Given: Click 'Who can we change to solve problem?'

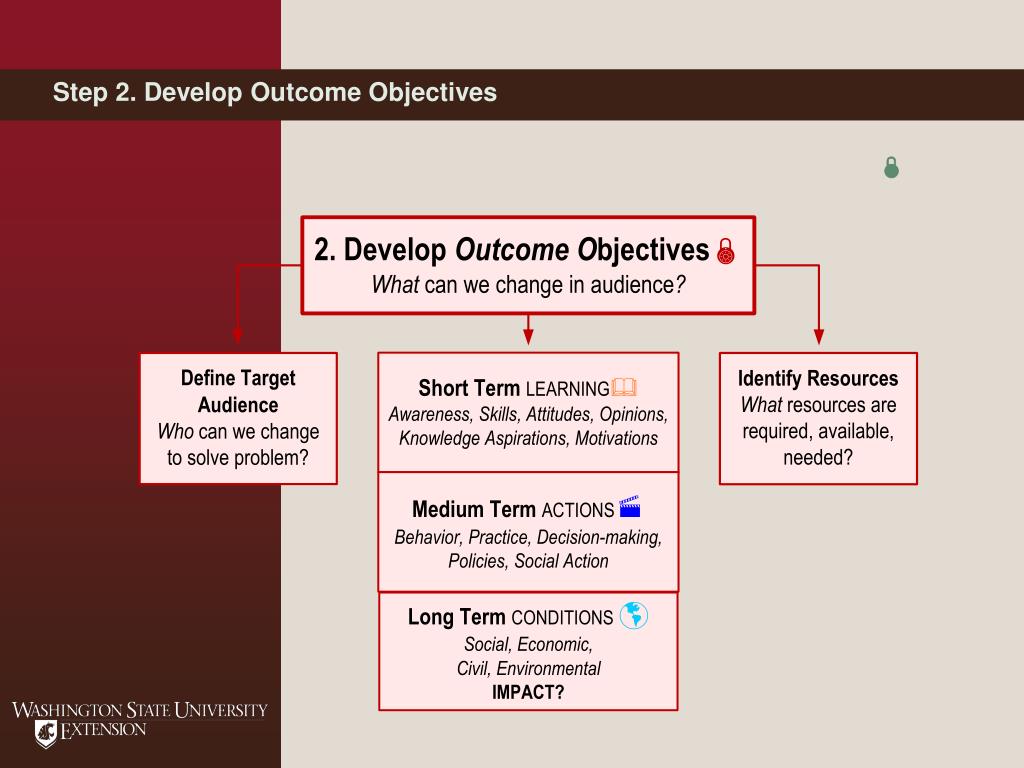Looking at the screenshot, I should click(238, 445).
